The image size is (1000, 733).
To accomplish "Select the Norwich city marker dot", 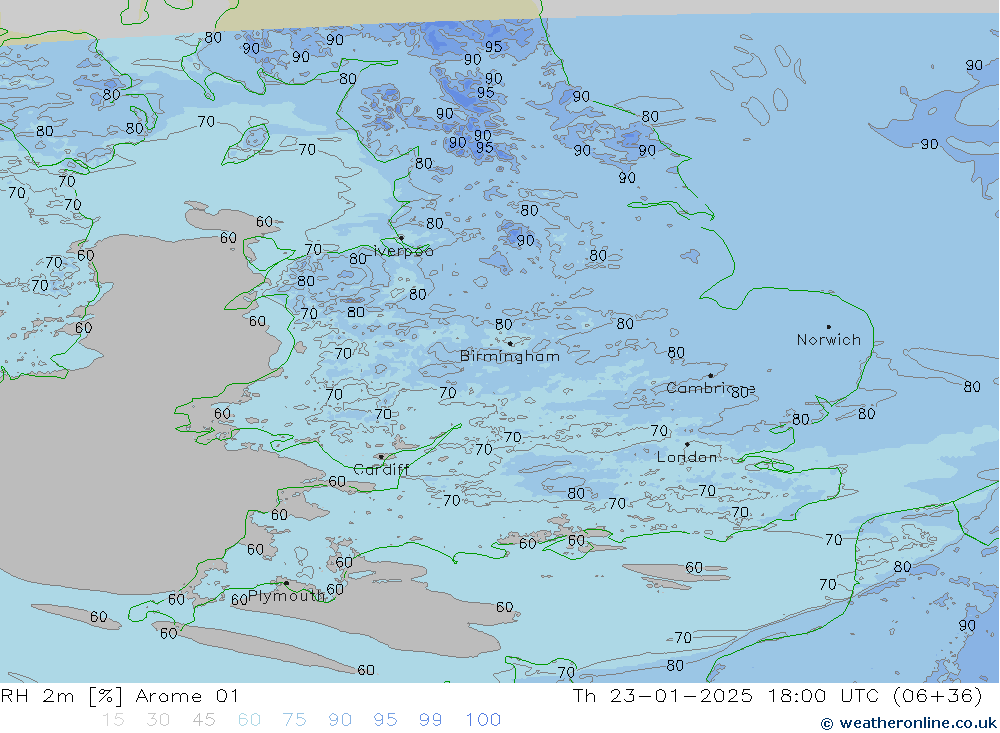I will coord(828,327).
